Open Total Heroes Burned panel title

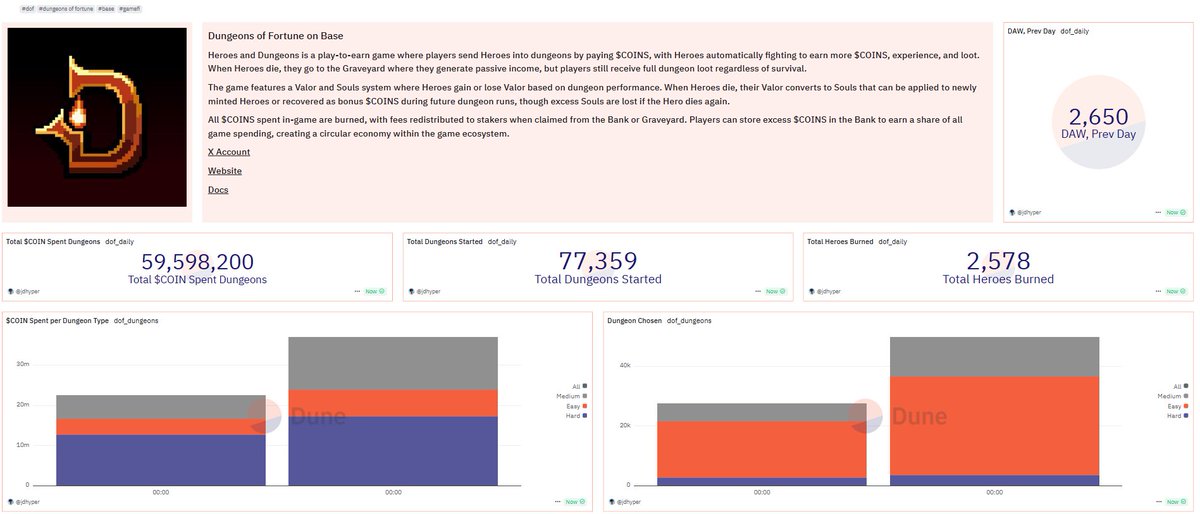point(840,241)
